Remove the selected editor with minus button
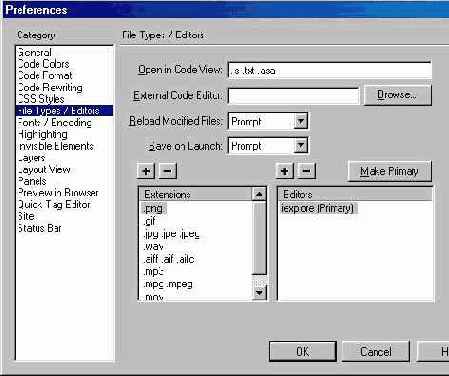Image resolution: width=449 pixels, height=376 pixels. (306, 171)
